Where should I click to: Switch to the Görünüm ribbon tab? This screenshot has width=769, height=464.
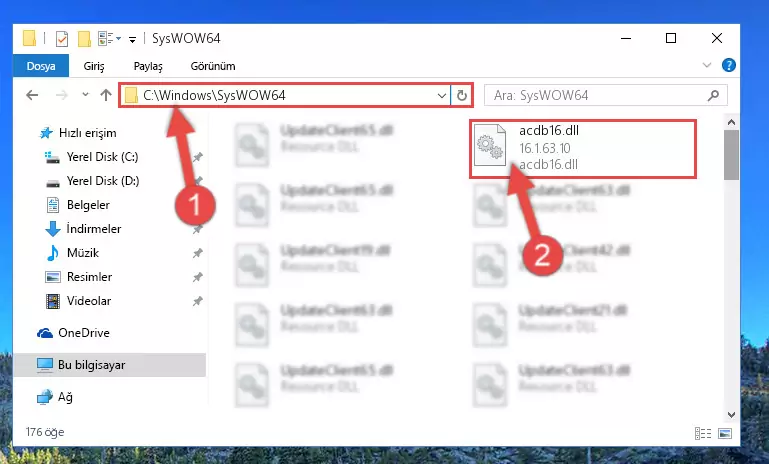click(213, 66)
